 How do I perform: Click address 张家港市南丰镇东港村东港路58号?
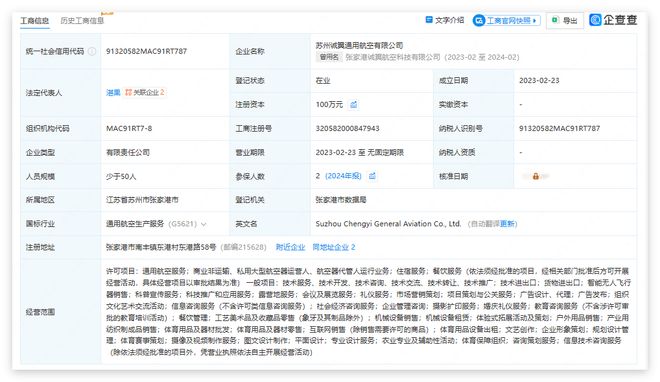tap(161, 247)
